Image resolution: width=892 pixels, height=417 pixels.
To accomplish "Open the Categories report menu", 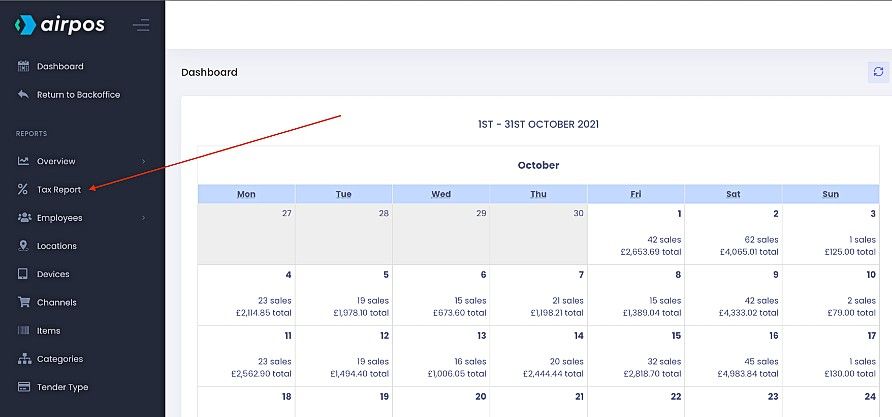I will [x=59, y=359].
